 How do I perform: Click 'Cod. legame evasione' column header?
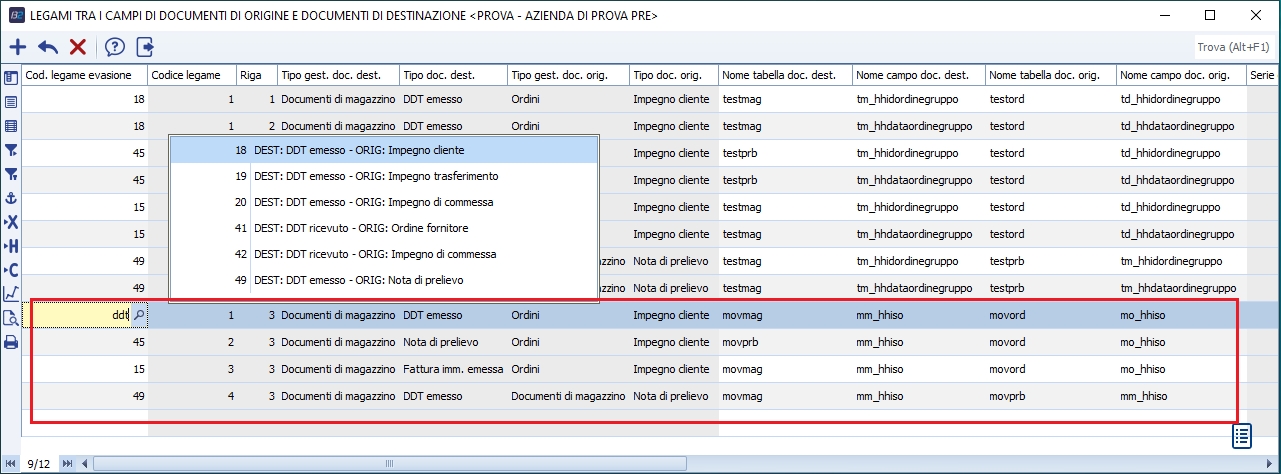pos(84,76)
